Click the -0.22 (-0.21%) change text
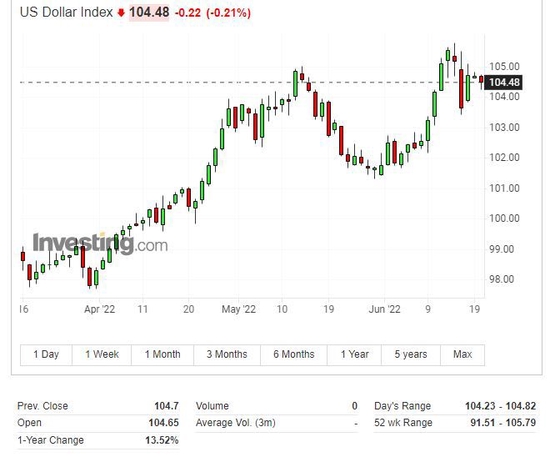 (213, 13)
